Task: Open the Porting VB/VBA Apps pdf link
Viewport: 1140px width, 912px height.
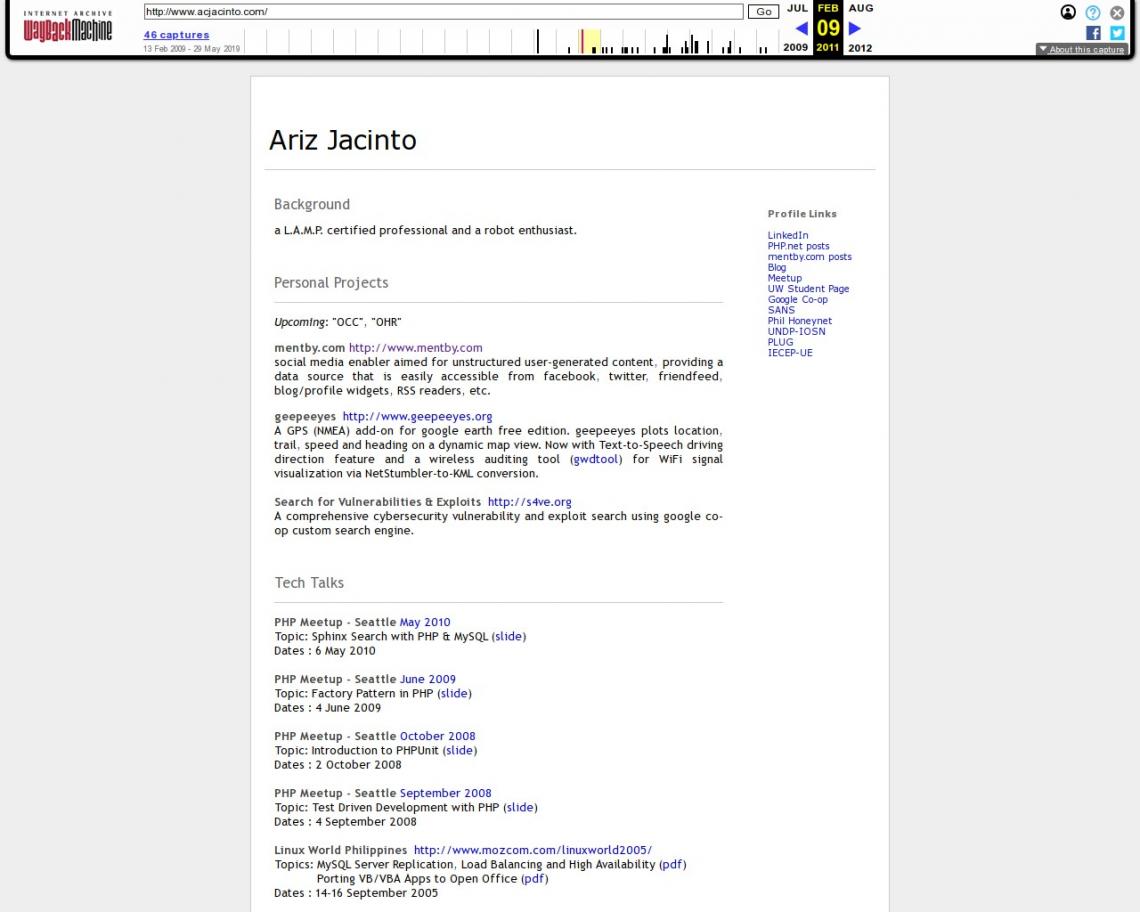Action: click(535, 879)
